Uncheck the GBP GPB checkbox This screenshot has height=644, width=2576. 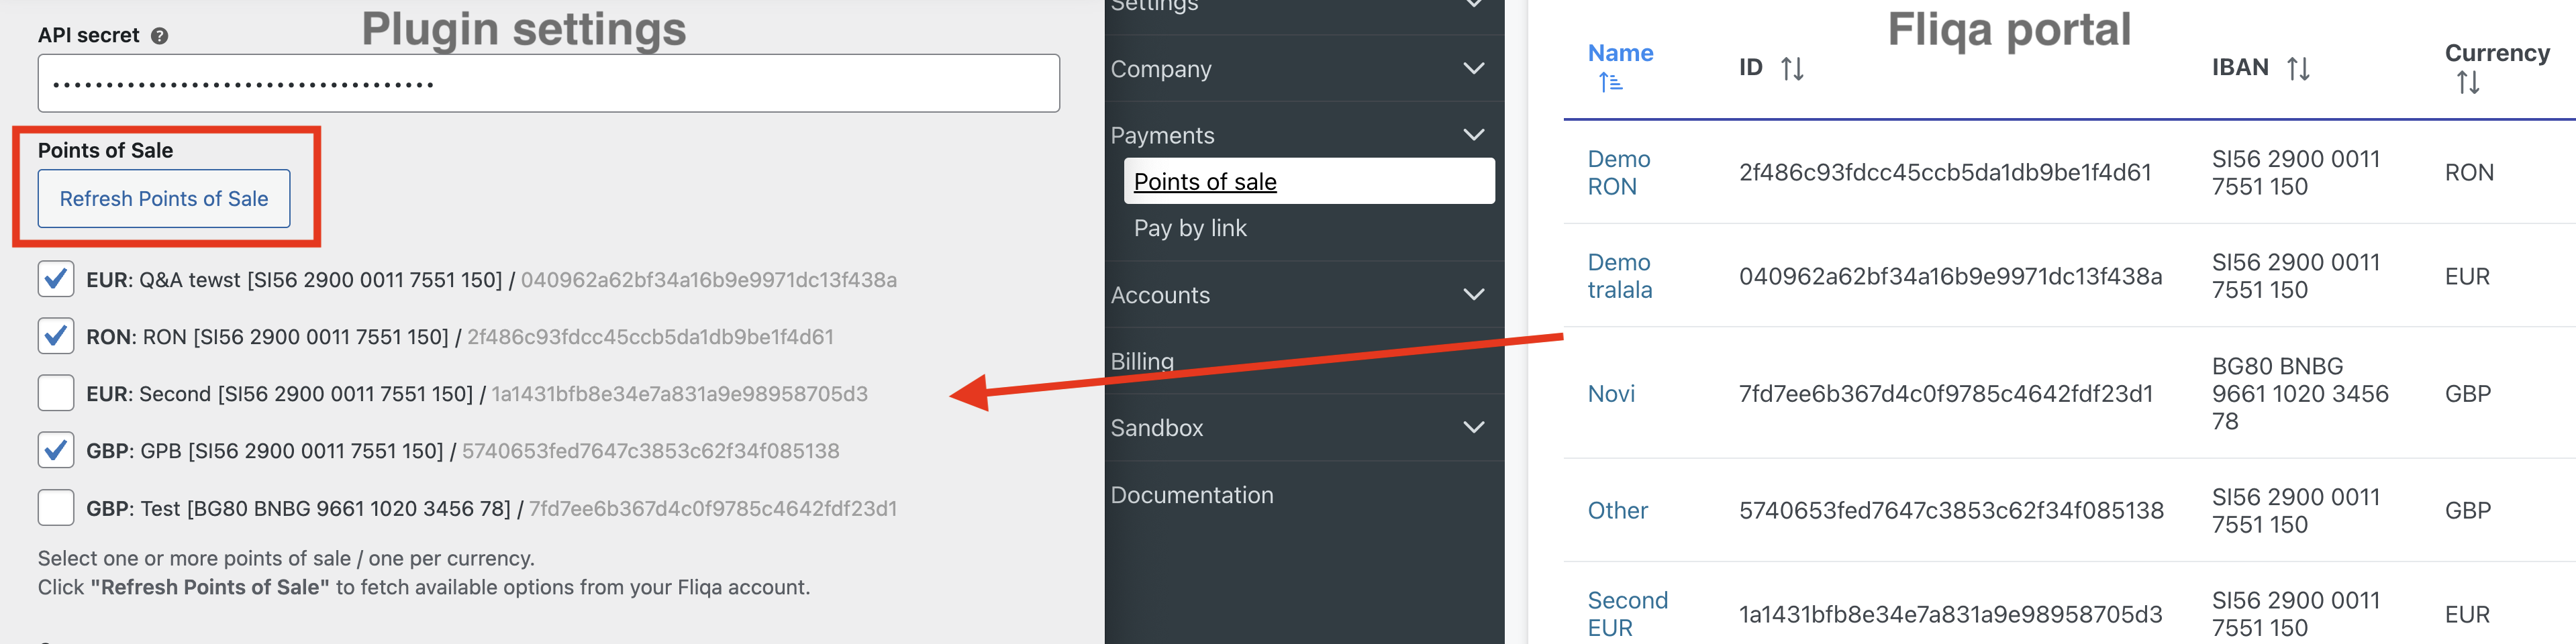coord(56,450)
